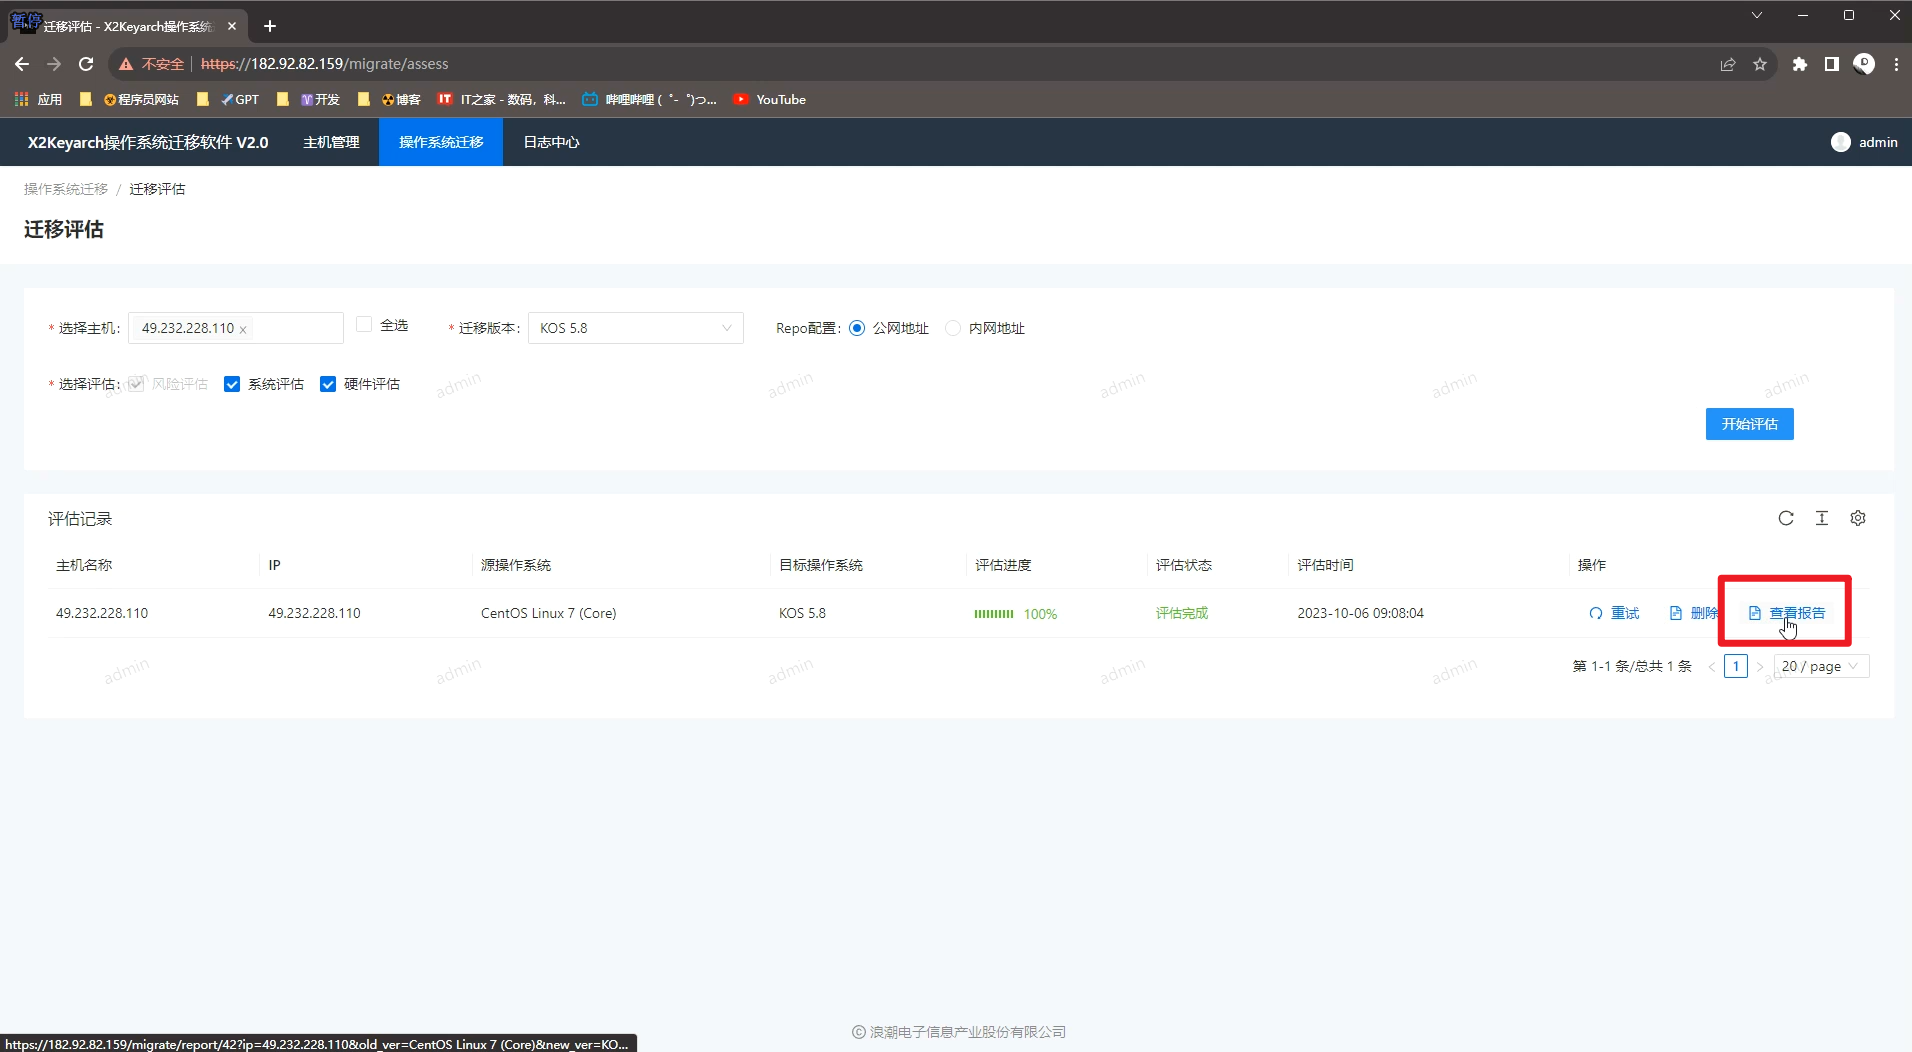
Task: View report via 查看报告
Action: pos(1787,613)
